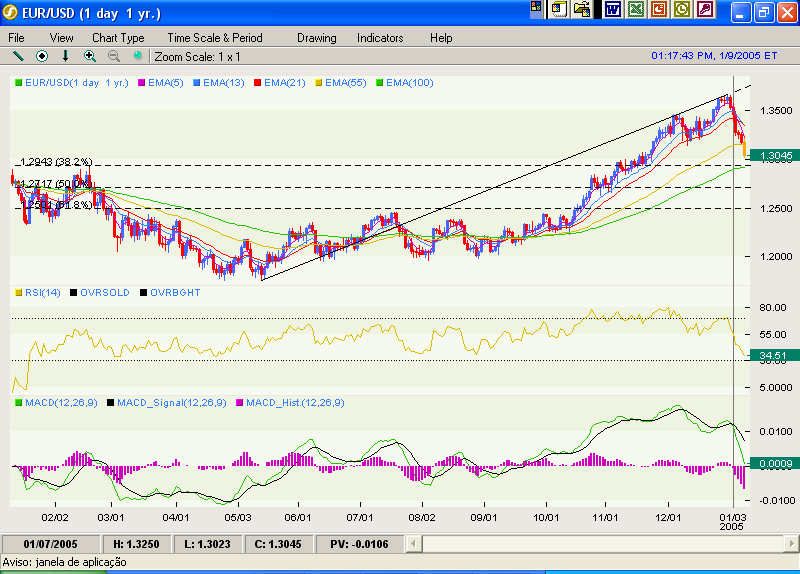Launch Word from the Office shortcut bar

pos(612,9)
